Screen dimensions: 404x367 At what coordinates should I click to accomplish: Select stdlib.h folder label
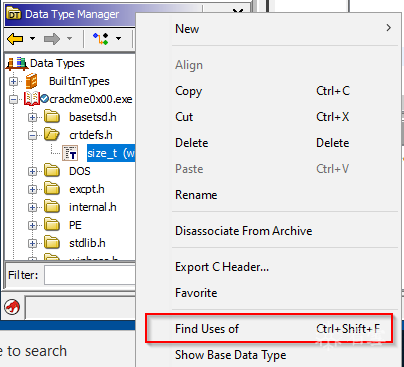point(87,243)
